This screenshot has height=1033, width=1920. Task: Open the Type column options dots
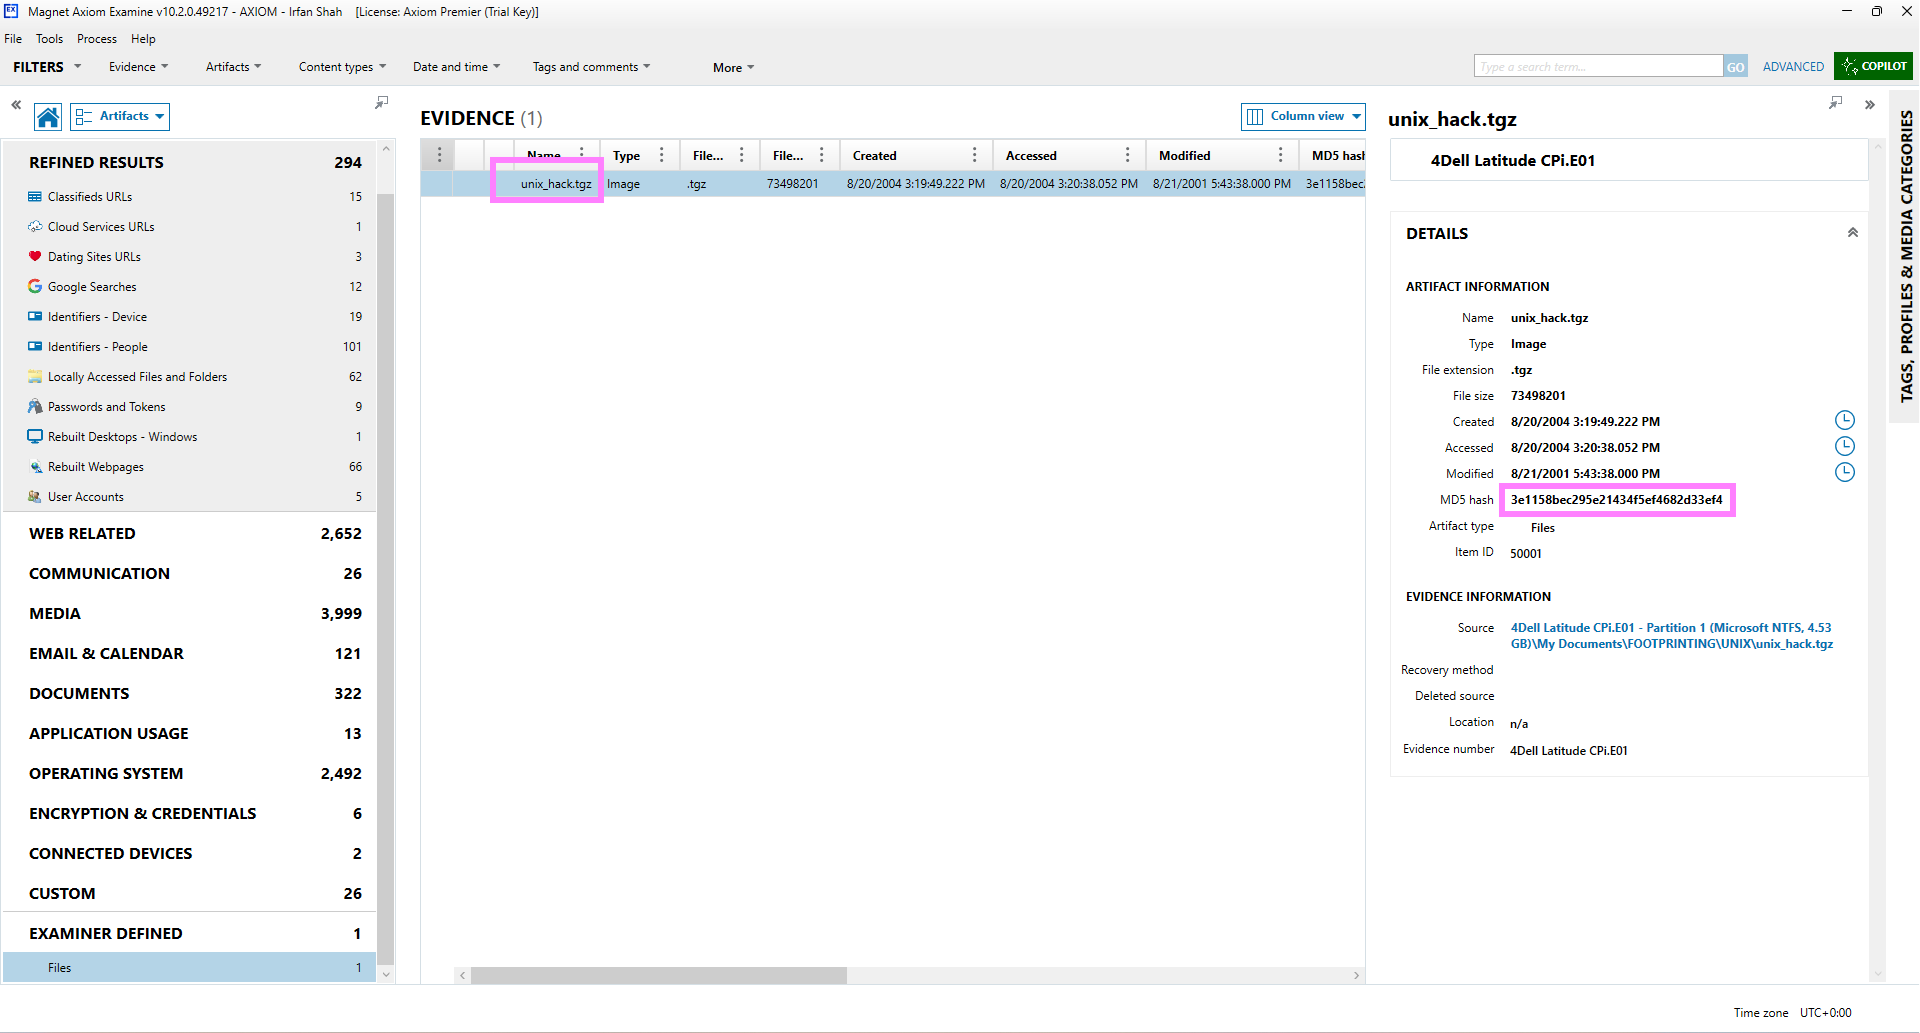click(662, 155)
